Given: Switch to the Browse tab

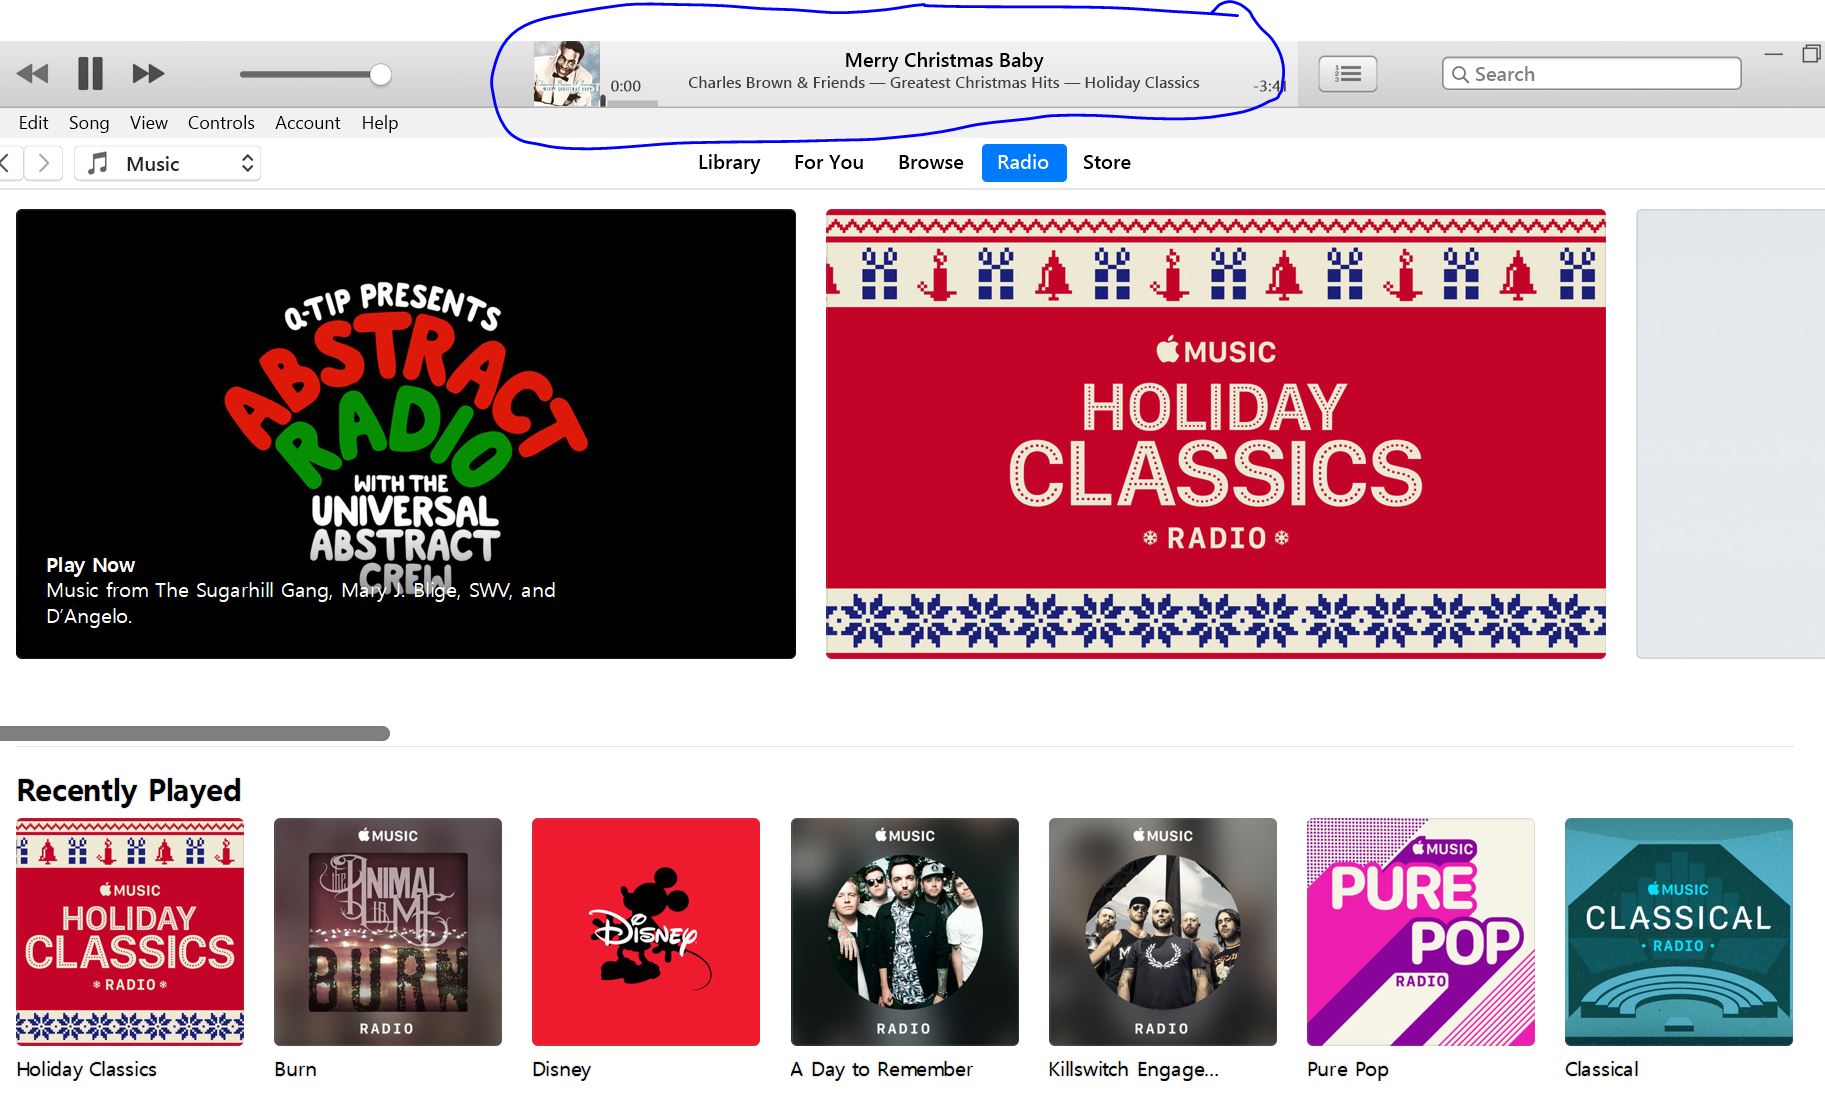Looking at the screenshot, I should (x=931, y=162).
